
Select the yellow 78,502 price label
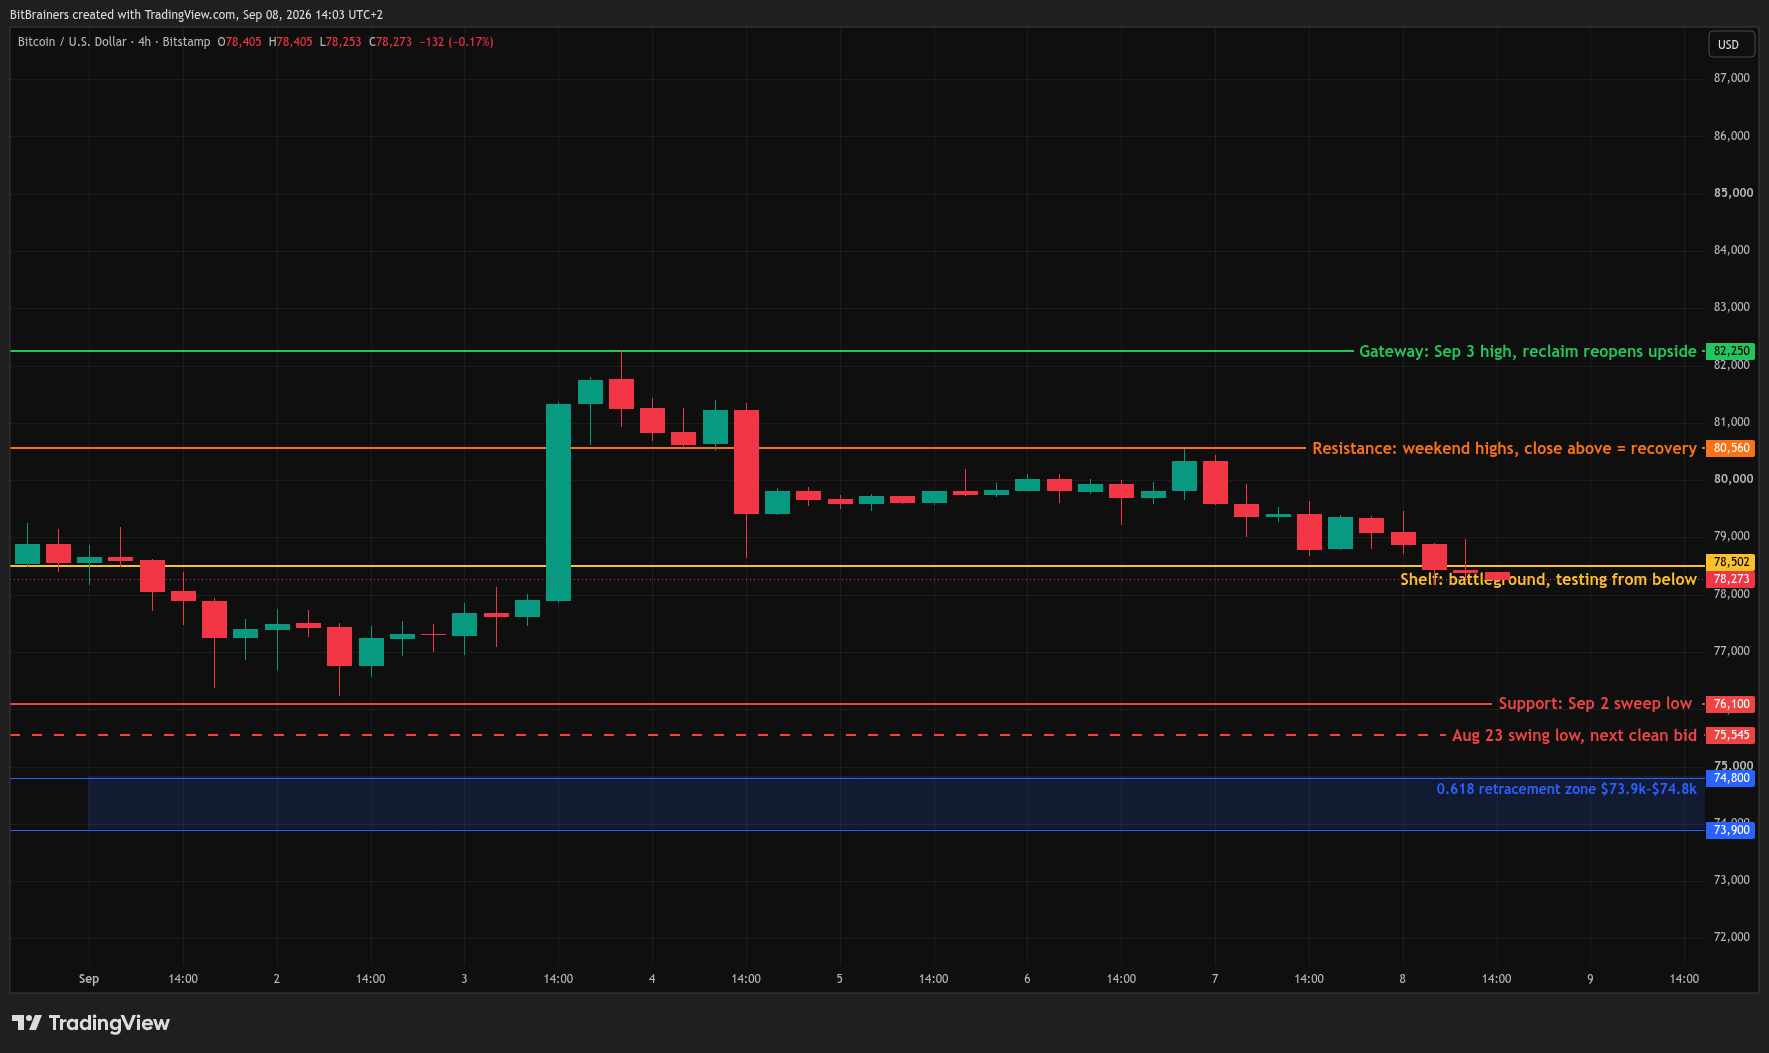[x=1731, y=562]
